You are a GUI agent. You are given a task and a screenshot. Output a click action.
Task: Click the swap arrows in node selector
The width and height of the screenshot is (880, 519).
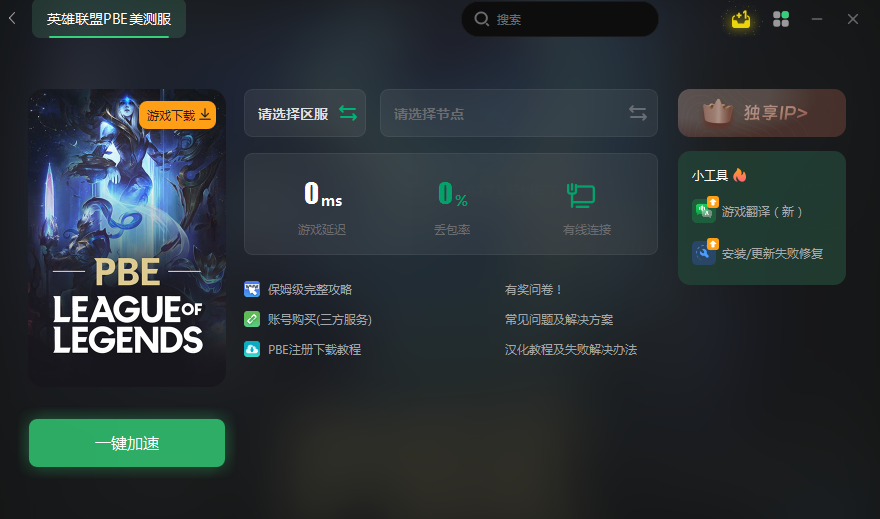tap(638, 113)
